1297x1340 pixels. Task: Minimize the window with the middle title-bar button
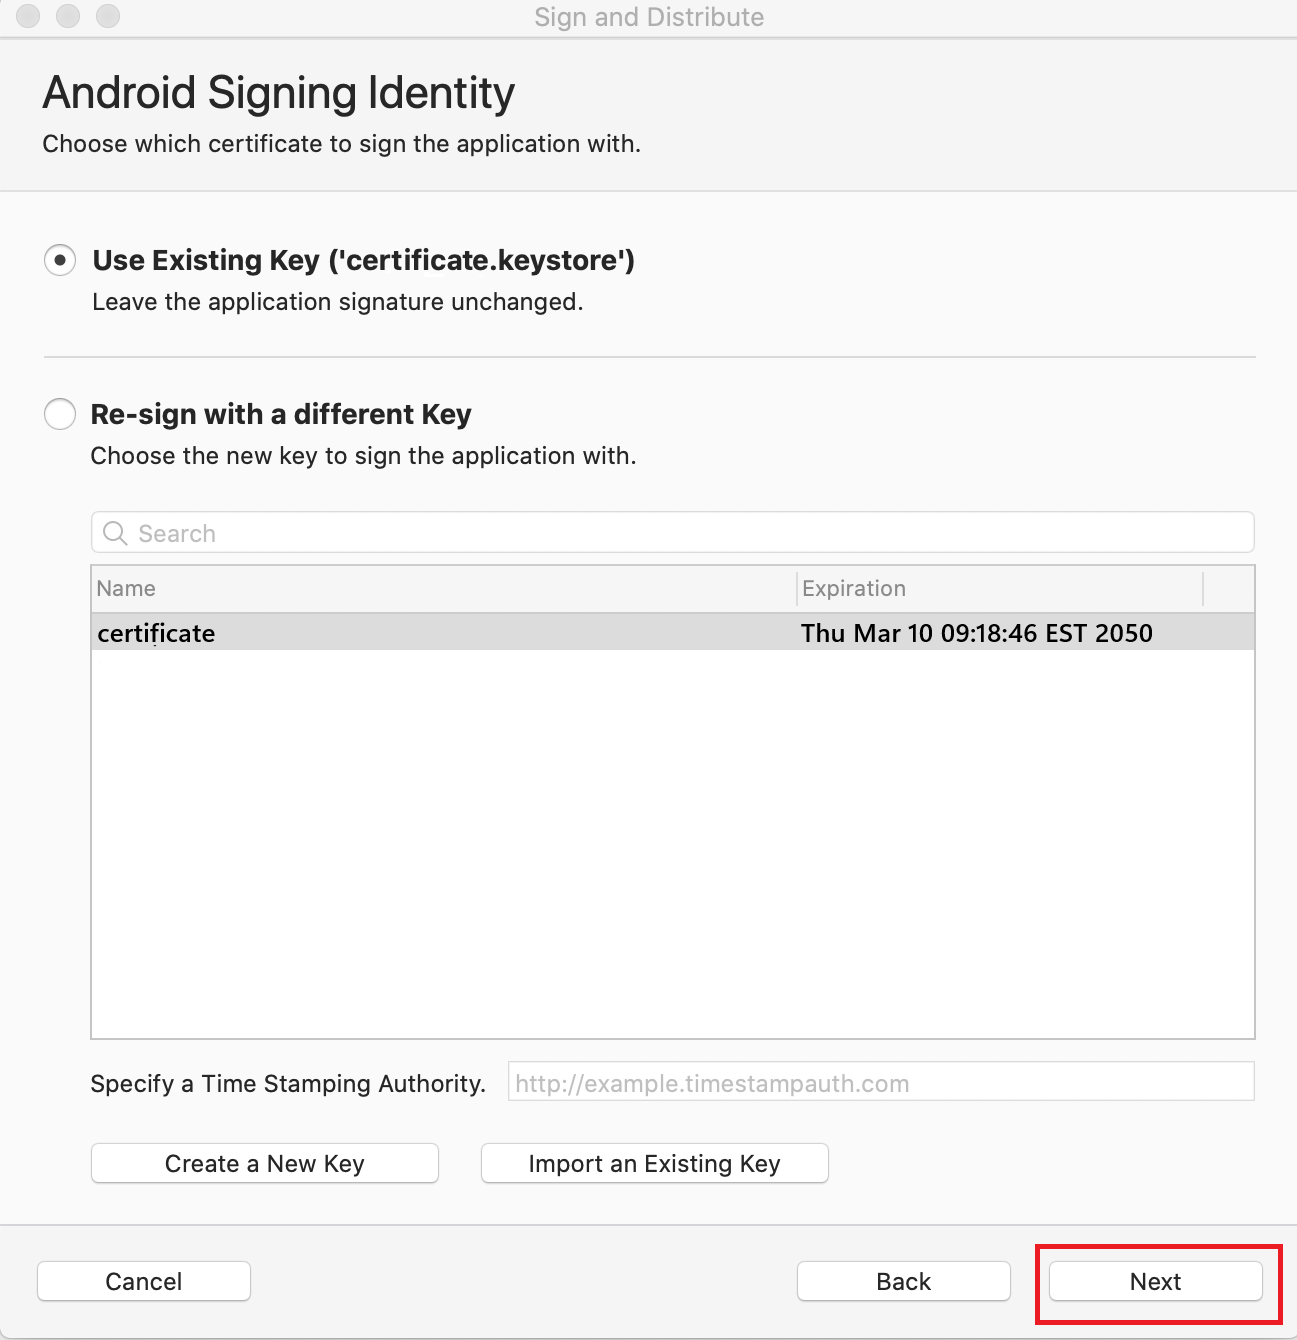pos(68,16)
